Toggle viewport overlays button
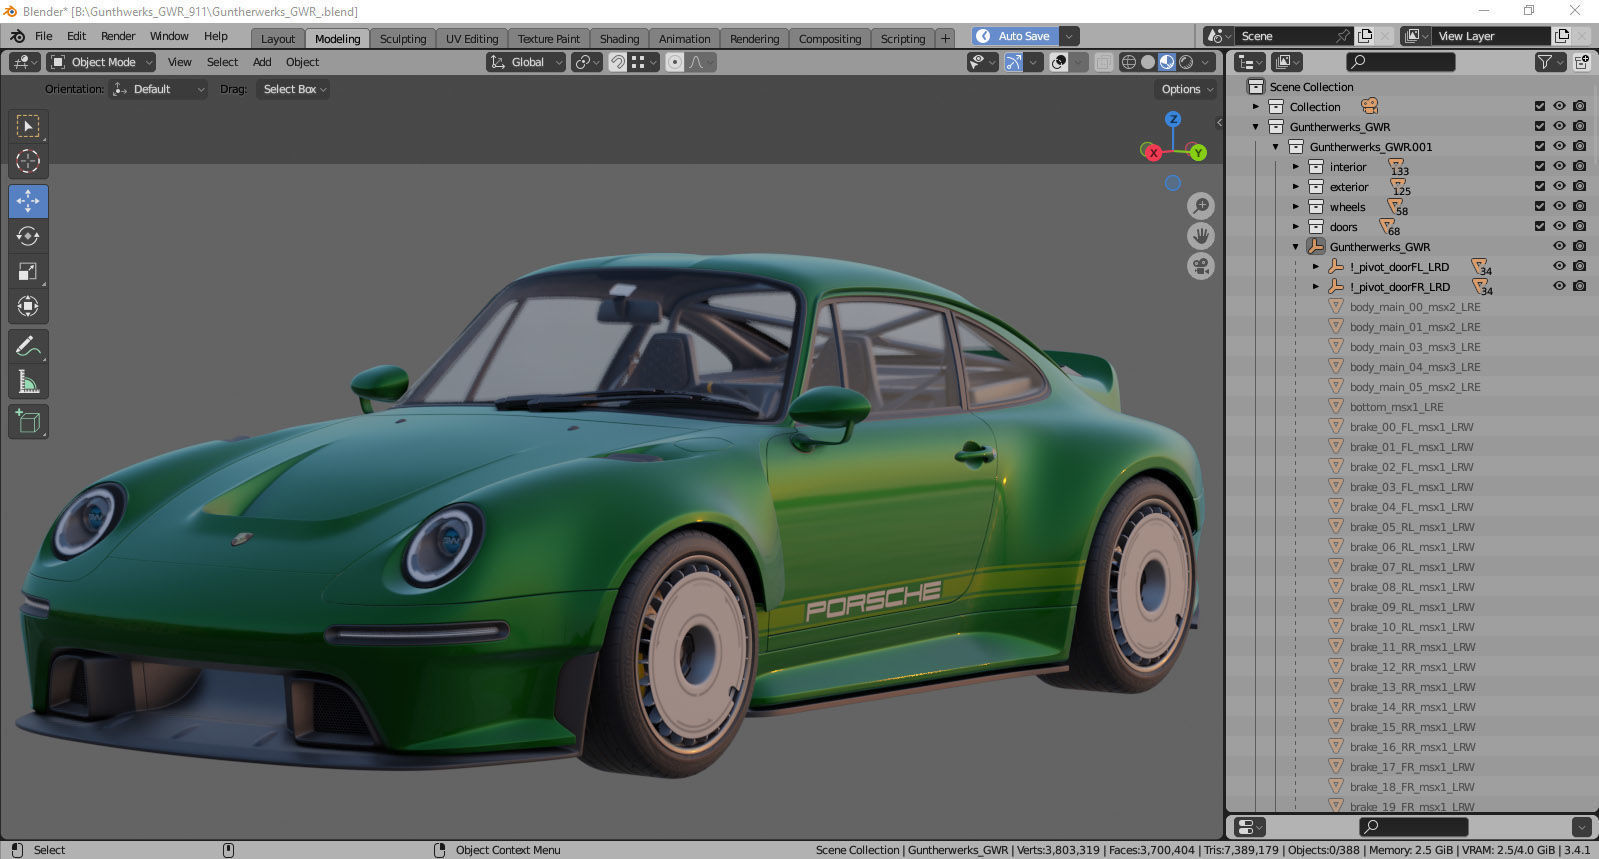This screenshot has height=859, width=1599. 1059,62
